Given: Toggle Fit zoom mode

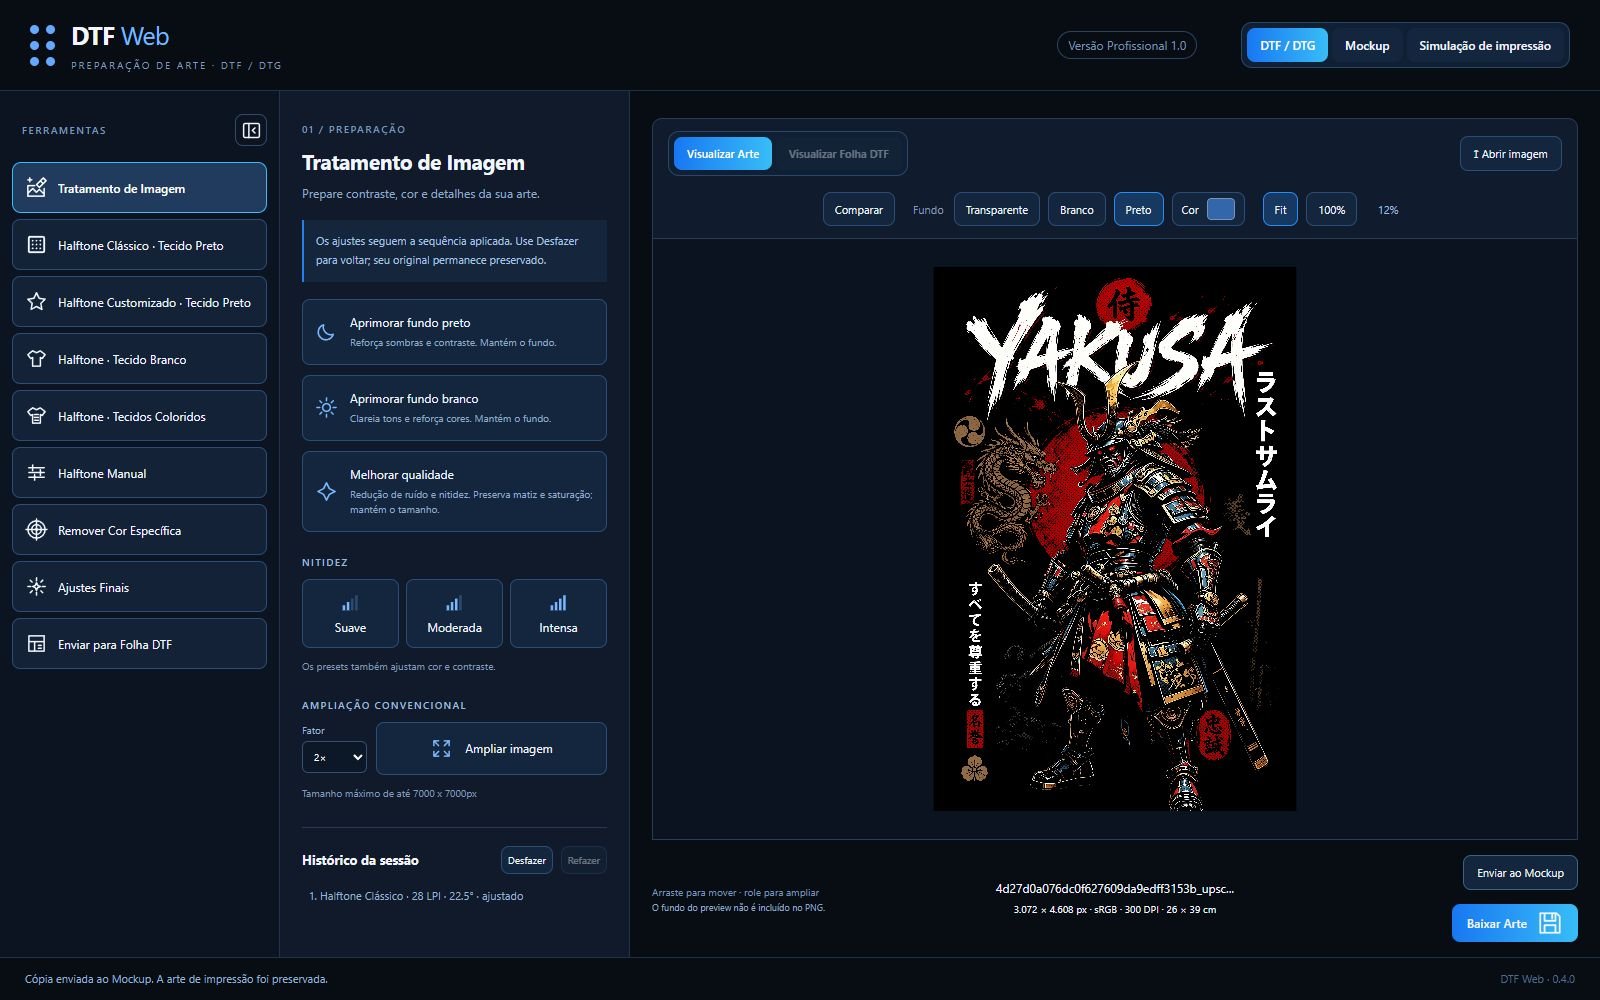Looking at the screenshot, I should click(x=1280, y=210).
